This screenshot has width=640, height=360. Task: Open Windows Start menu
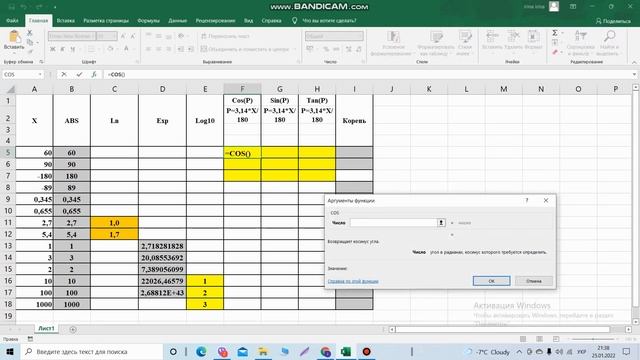9,351
